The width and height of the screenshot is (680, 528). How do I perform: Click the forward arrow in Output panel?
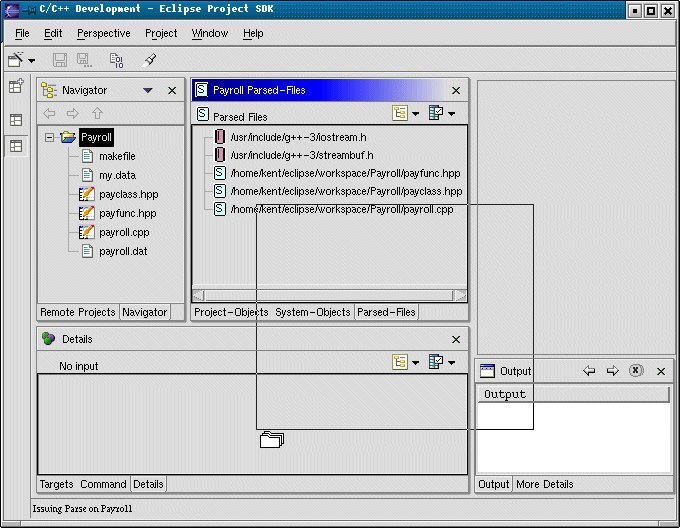(612, 371)
